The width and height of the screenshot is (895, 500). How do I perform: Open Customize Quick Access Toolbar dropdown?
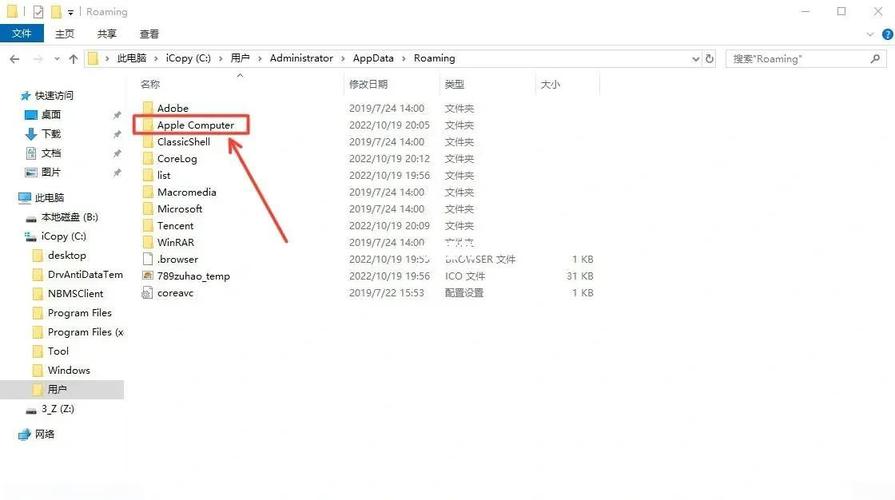tap(71, 12)
